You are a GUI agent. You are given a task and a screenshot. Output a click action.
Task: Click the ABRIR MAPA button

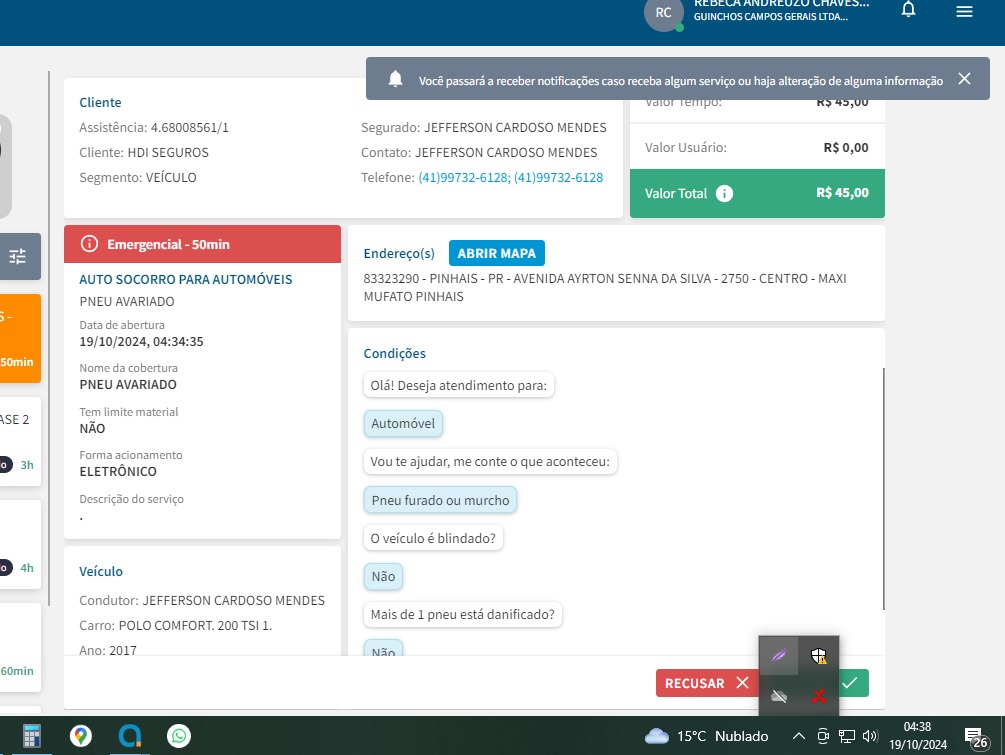click(497, 253)
